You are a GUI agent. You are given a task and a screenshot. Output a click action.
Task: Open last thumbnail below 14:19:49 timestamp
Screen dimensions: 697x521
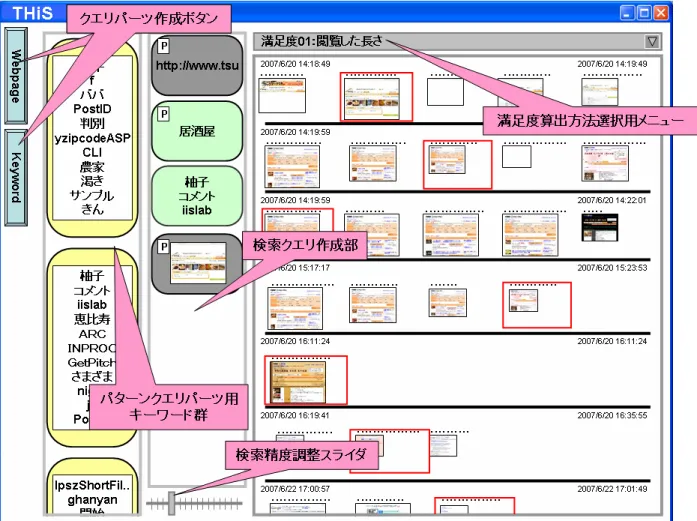[x=600, y=92]
